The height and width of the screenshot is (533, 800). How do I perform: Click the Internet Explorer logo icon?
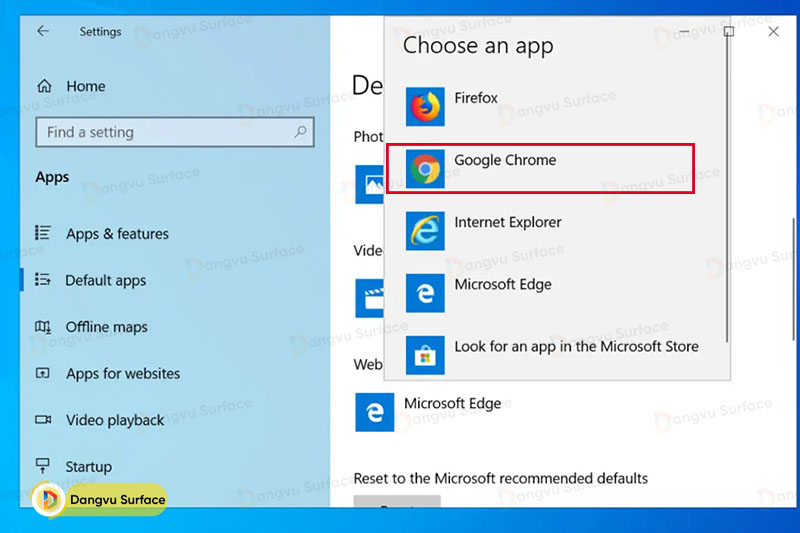pos(425,231)
